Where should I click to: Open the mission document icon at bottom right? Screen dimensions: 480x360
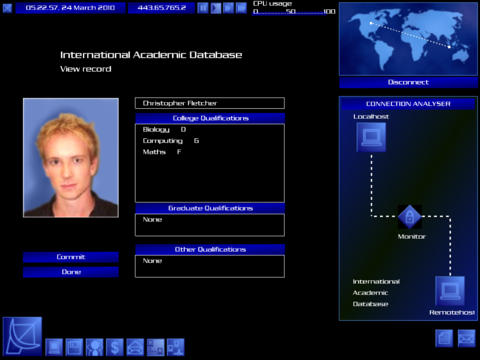point(444,339)
